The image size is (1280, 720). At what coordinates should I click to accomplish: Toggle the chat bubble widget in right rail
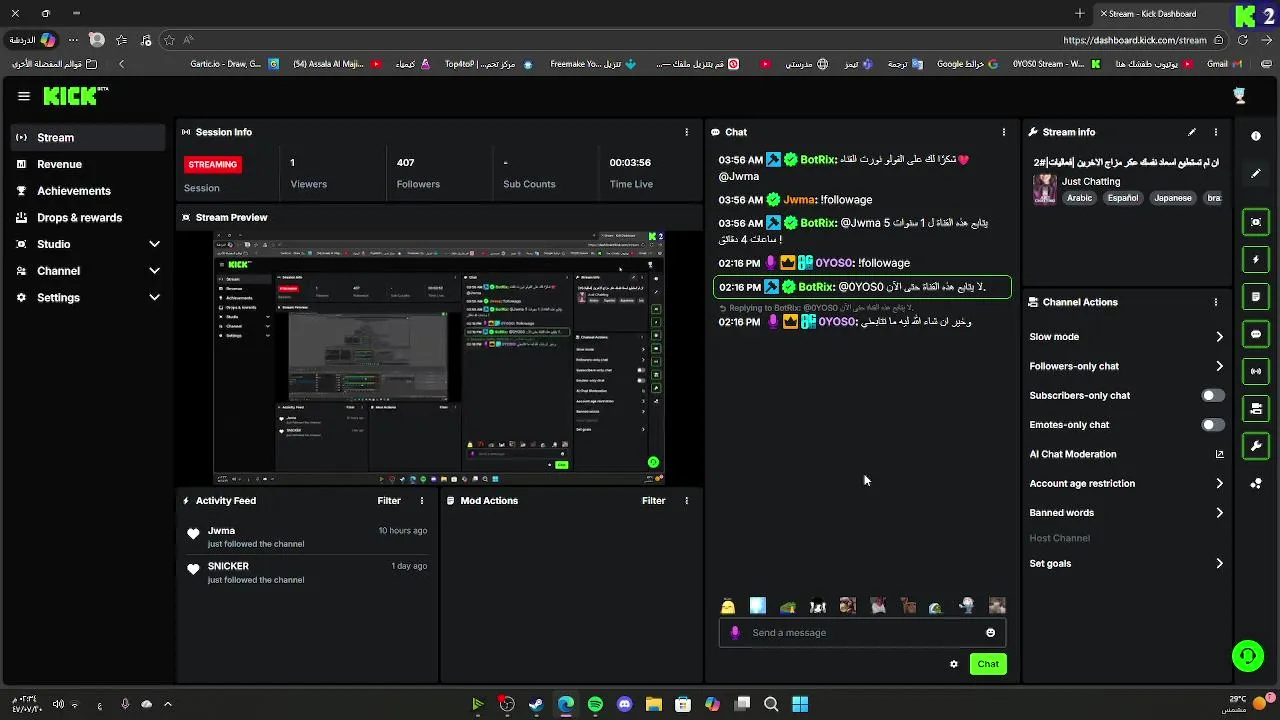(1256, 334)
